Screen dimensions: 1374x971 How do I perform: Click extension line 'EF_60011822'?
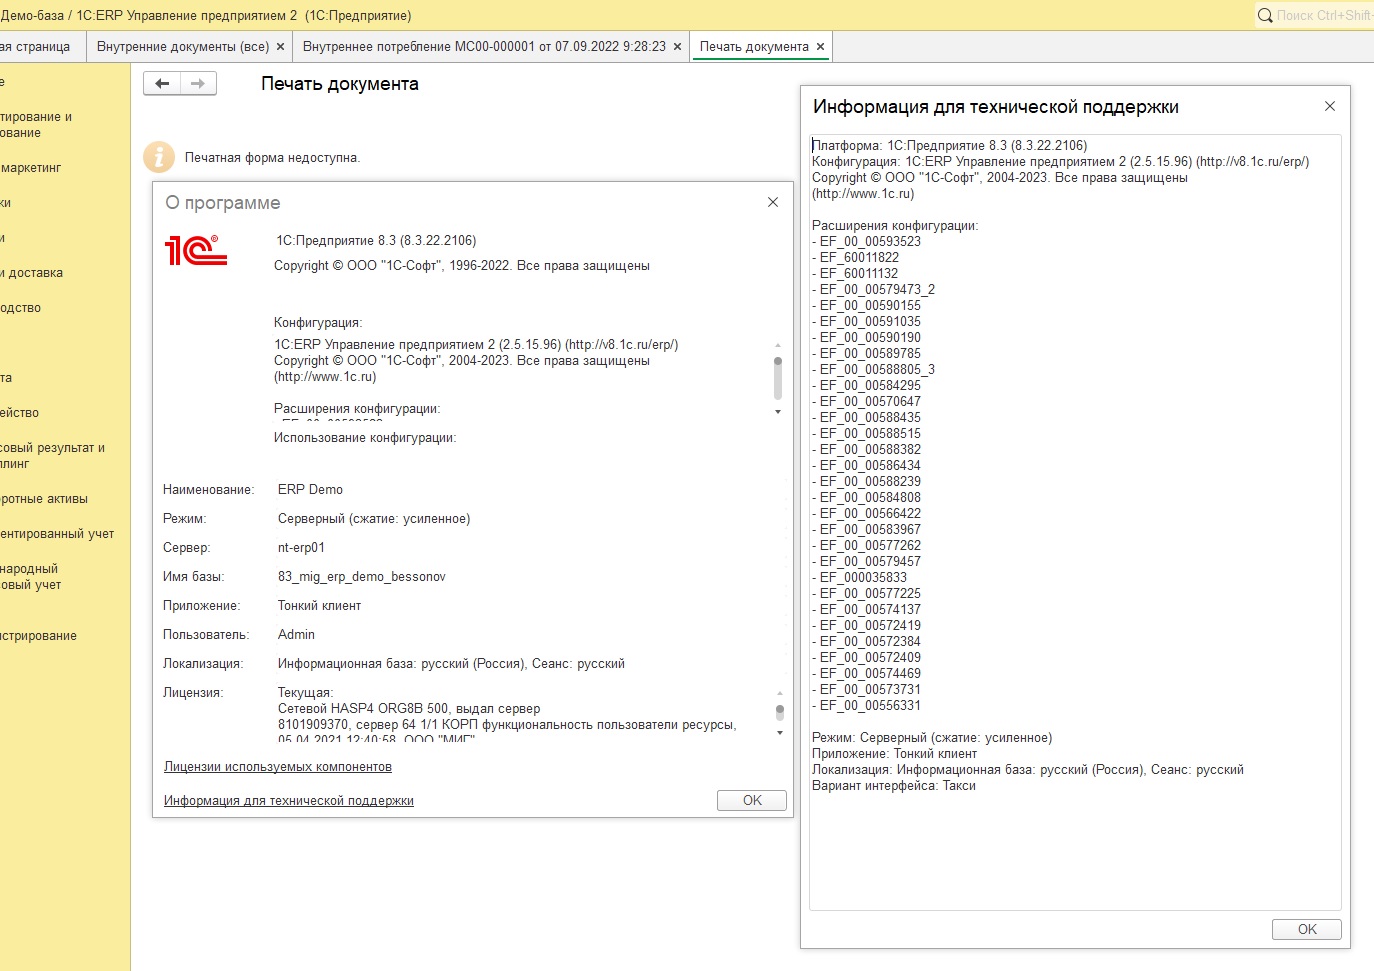[855, 258]
